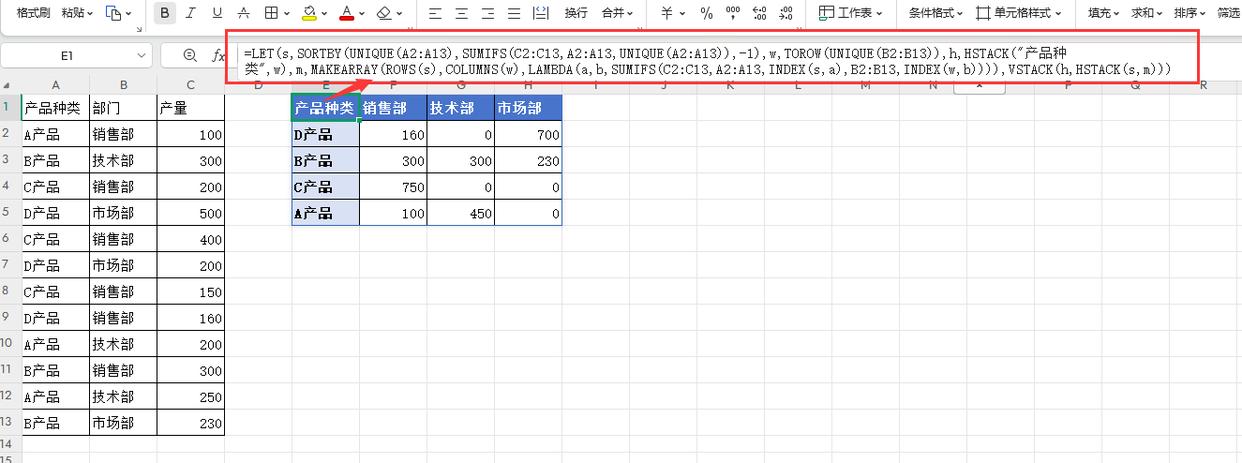The width and height of the screenshot is (1242, 463).
Task: Select column A header
Action: pos(55,86)
